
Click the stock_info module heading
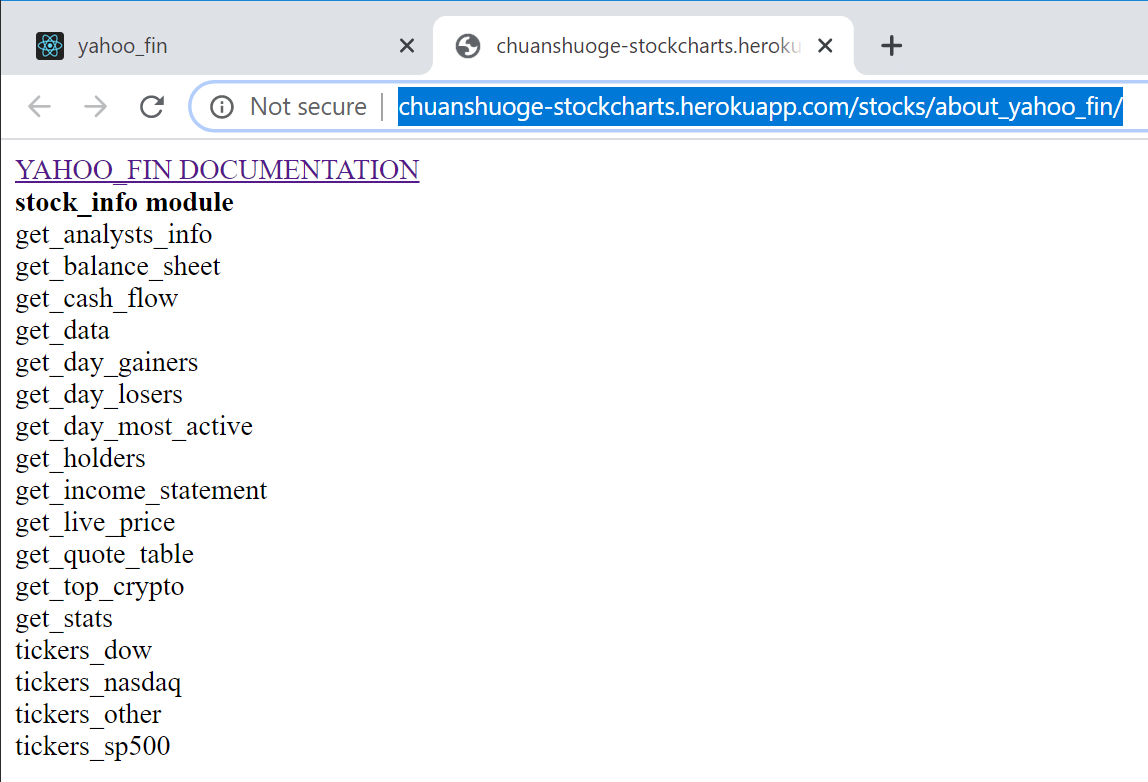point(124,202)
